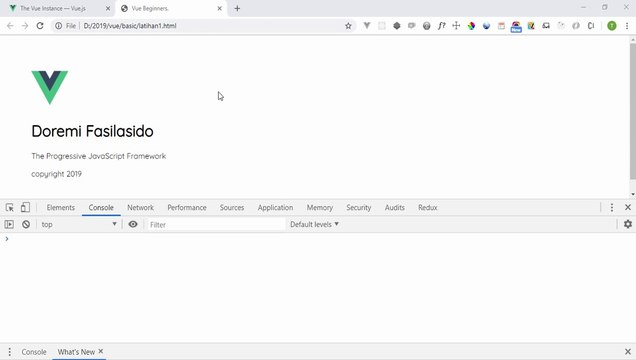Close the DevTools panel

[628, 208]
